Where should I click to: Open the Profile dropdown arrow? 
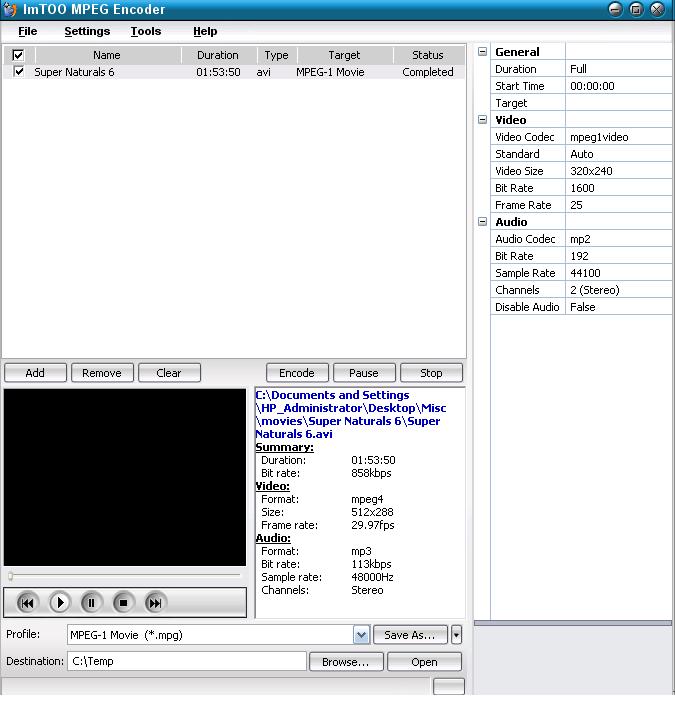point(361,635)
